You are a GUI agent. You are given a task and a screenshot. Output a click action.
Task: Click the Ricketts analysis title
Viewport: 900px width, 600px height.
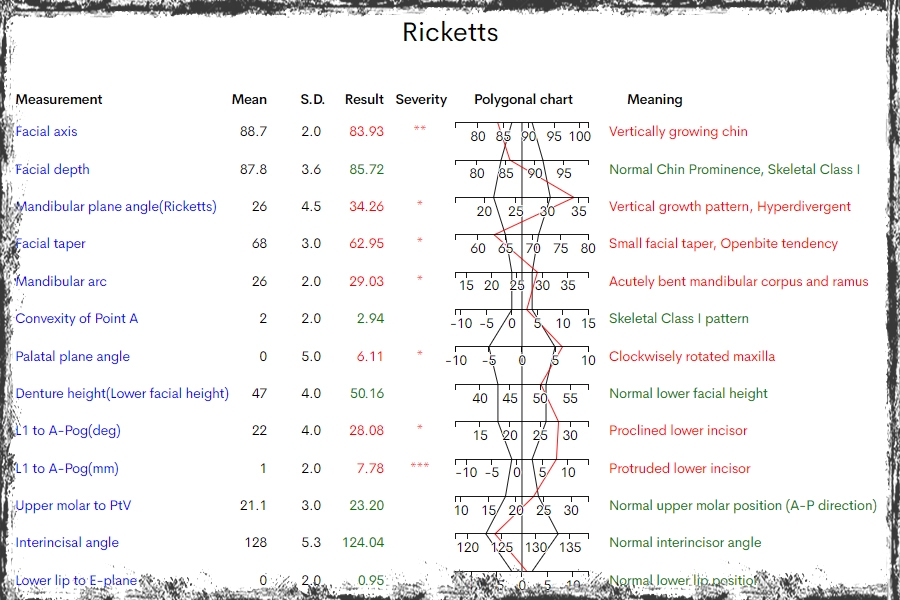pyautogui.click(x=450, y=32)
